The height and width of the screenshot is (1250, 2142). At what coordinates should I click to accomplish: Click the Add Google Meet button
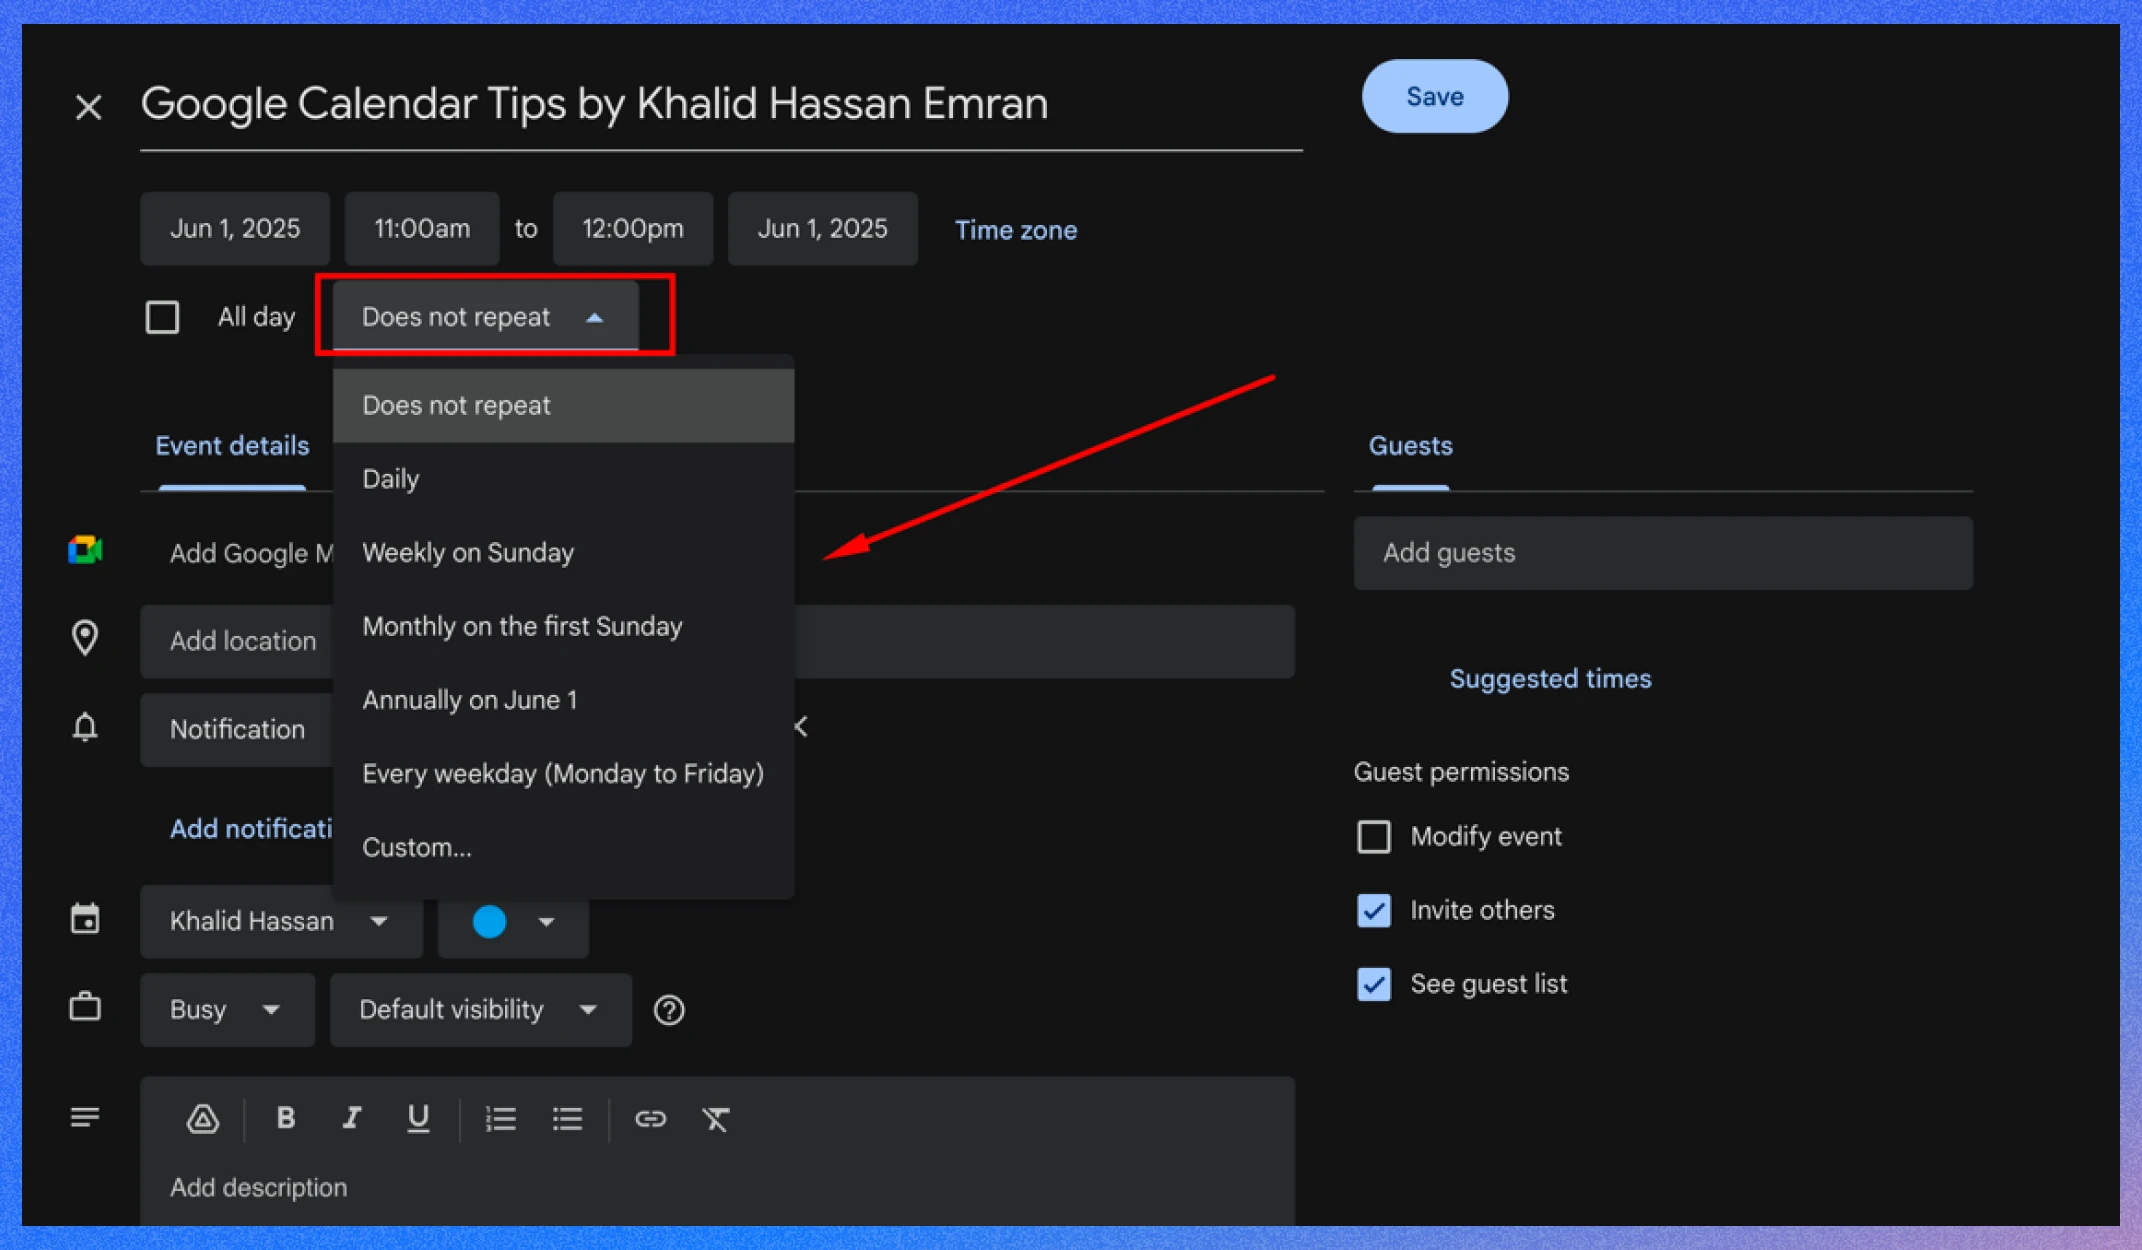pyautogui.click(x=251, y=553)
